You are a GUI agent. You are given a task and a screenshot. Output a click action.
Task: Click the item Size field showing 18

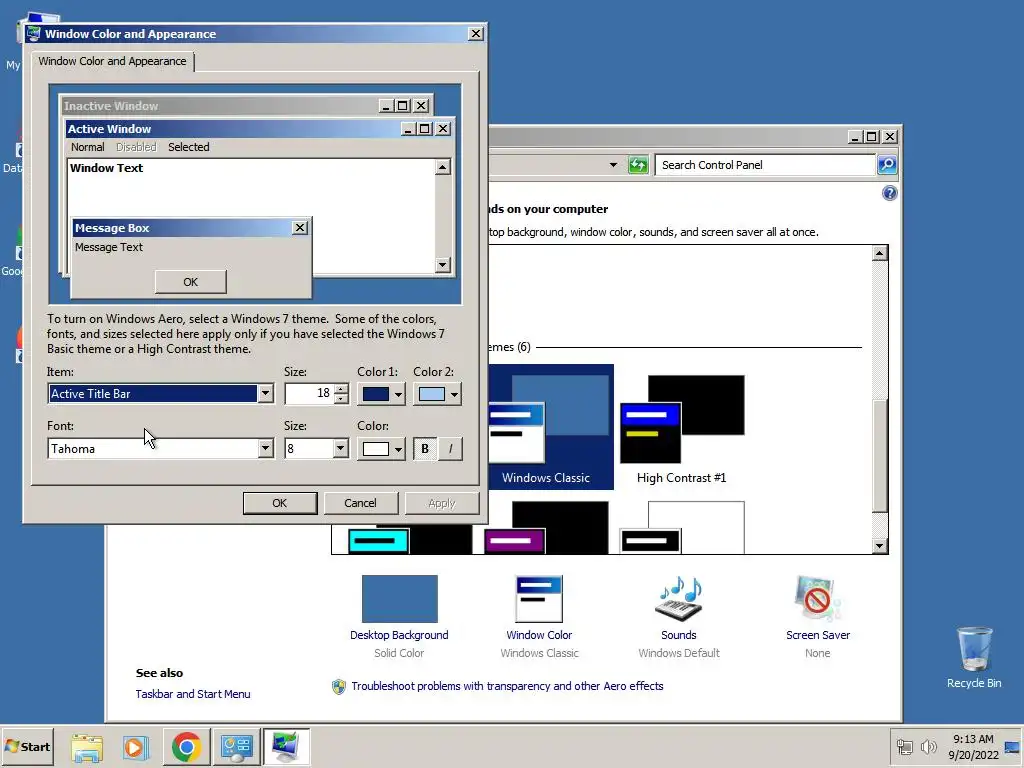[x=309, y=394]
